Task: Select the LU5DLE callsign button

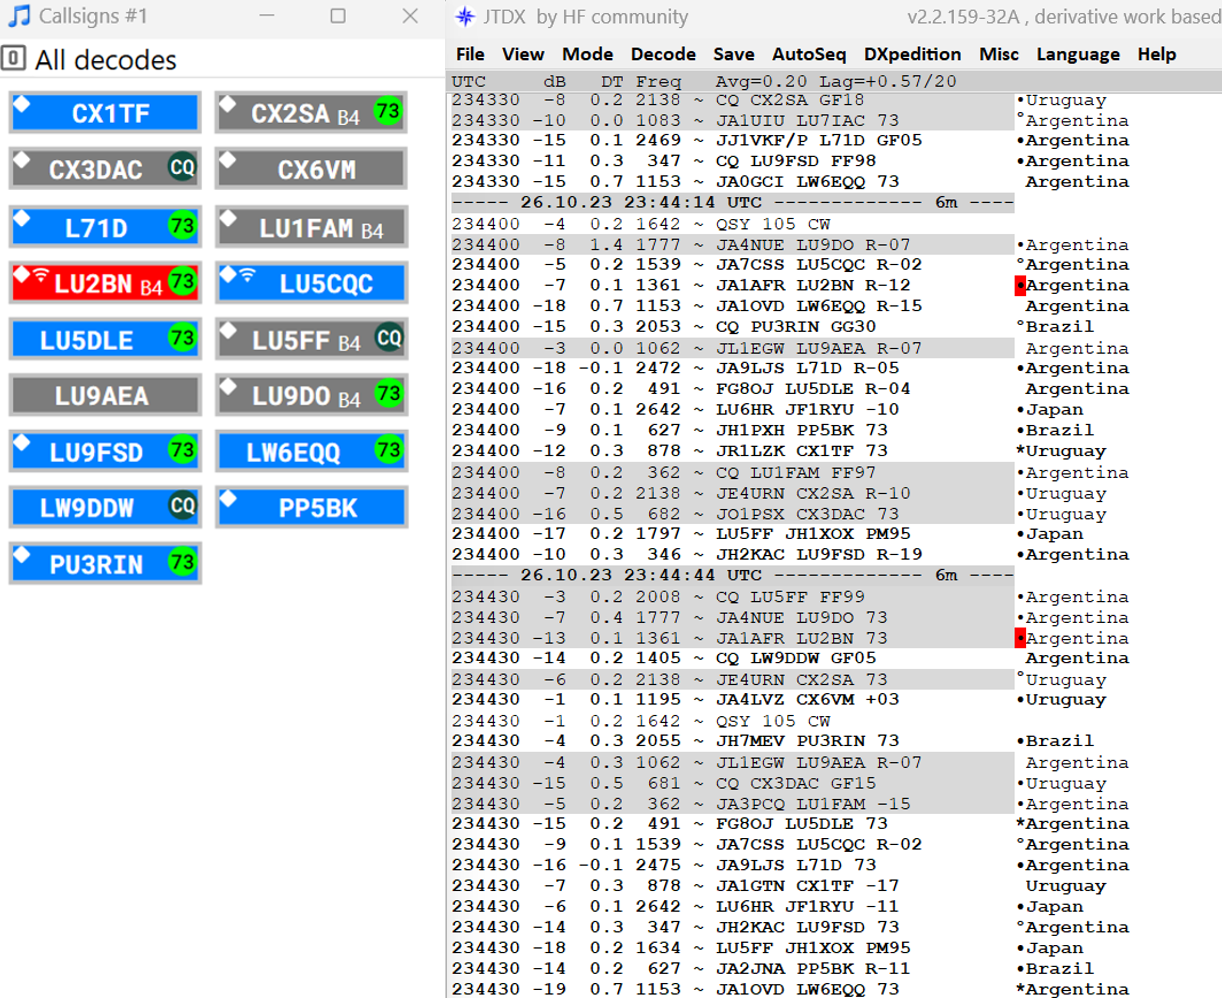Action: [105, 339]
